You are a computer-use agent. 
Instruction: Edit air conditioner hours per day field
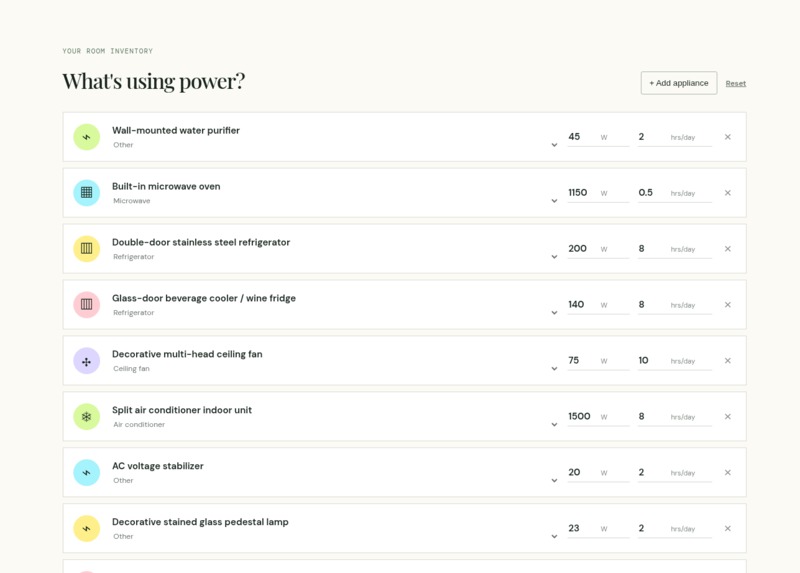[x=674, y=416]
